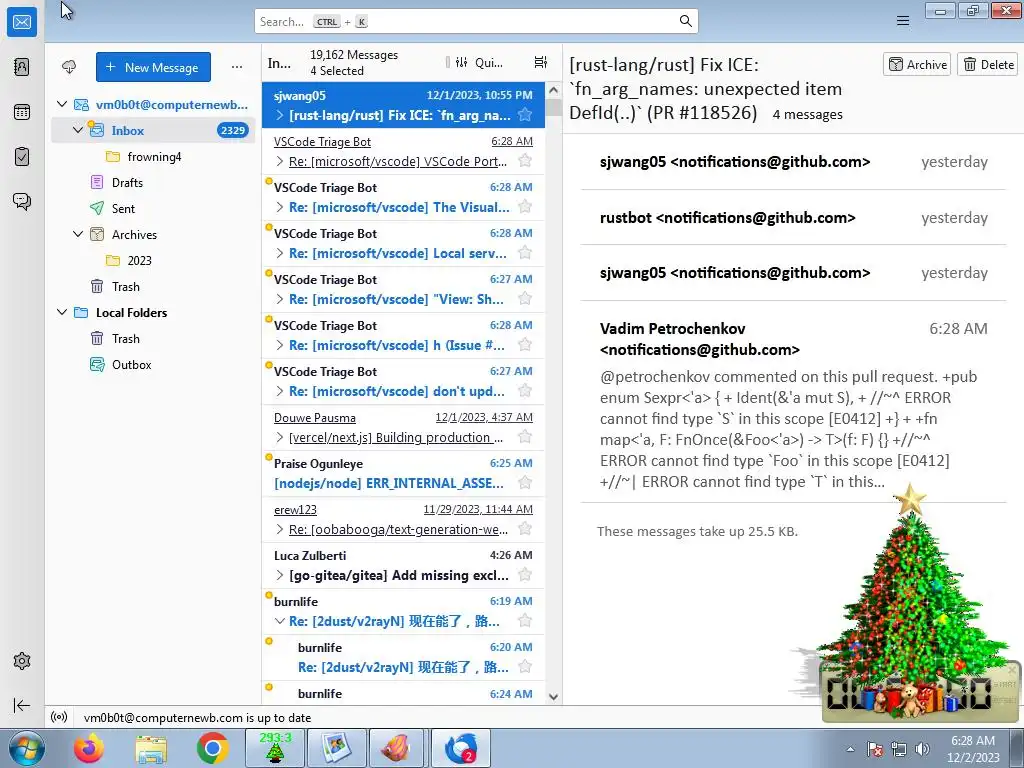This screenshot has width=1024, height=768.
Task: Delete the selected conversation
Action: pos(988,64)
